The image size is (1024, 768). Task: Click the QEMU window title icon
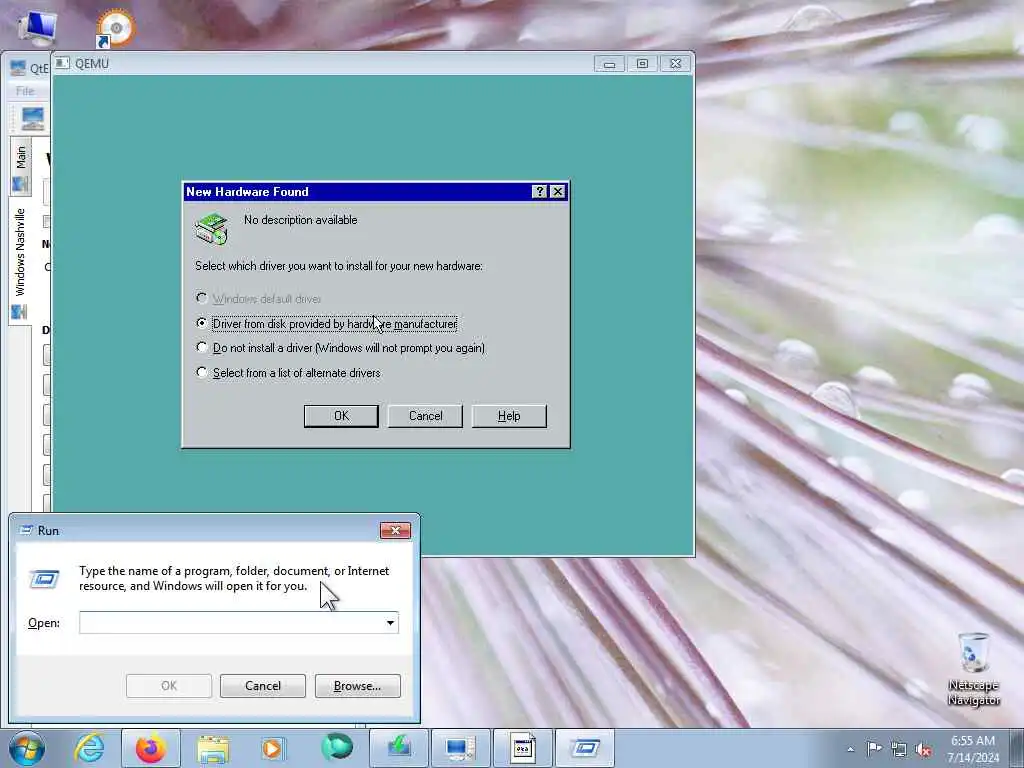coord(63,63)
